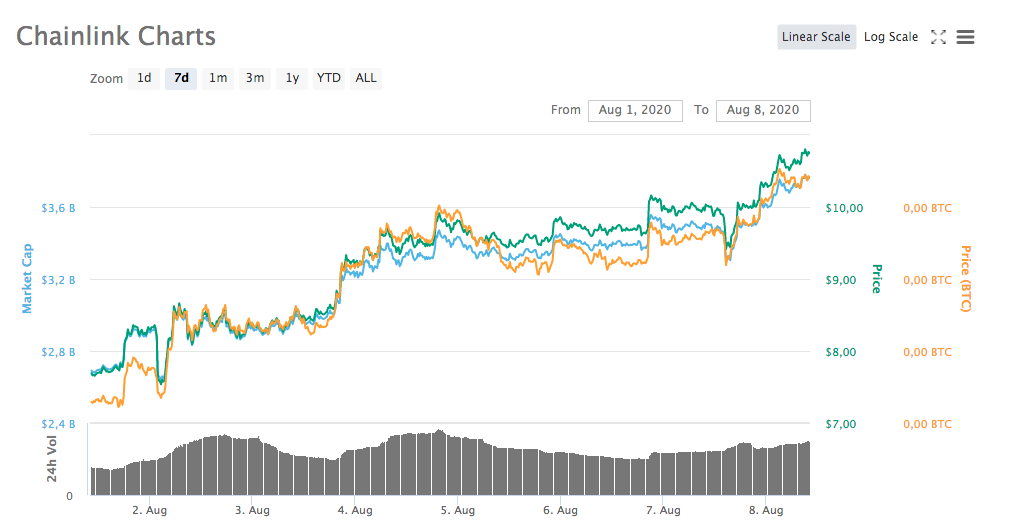The width and height of the screenshot is (1020, 531).
Task: Set zoom range to 1d
Action: click(x=144, y=78)
